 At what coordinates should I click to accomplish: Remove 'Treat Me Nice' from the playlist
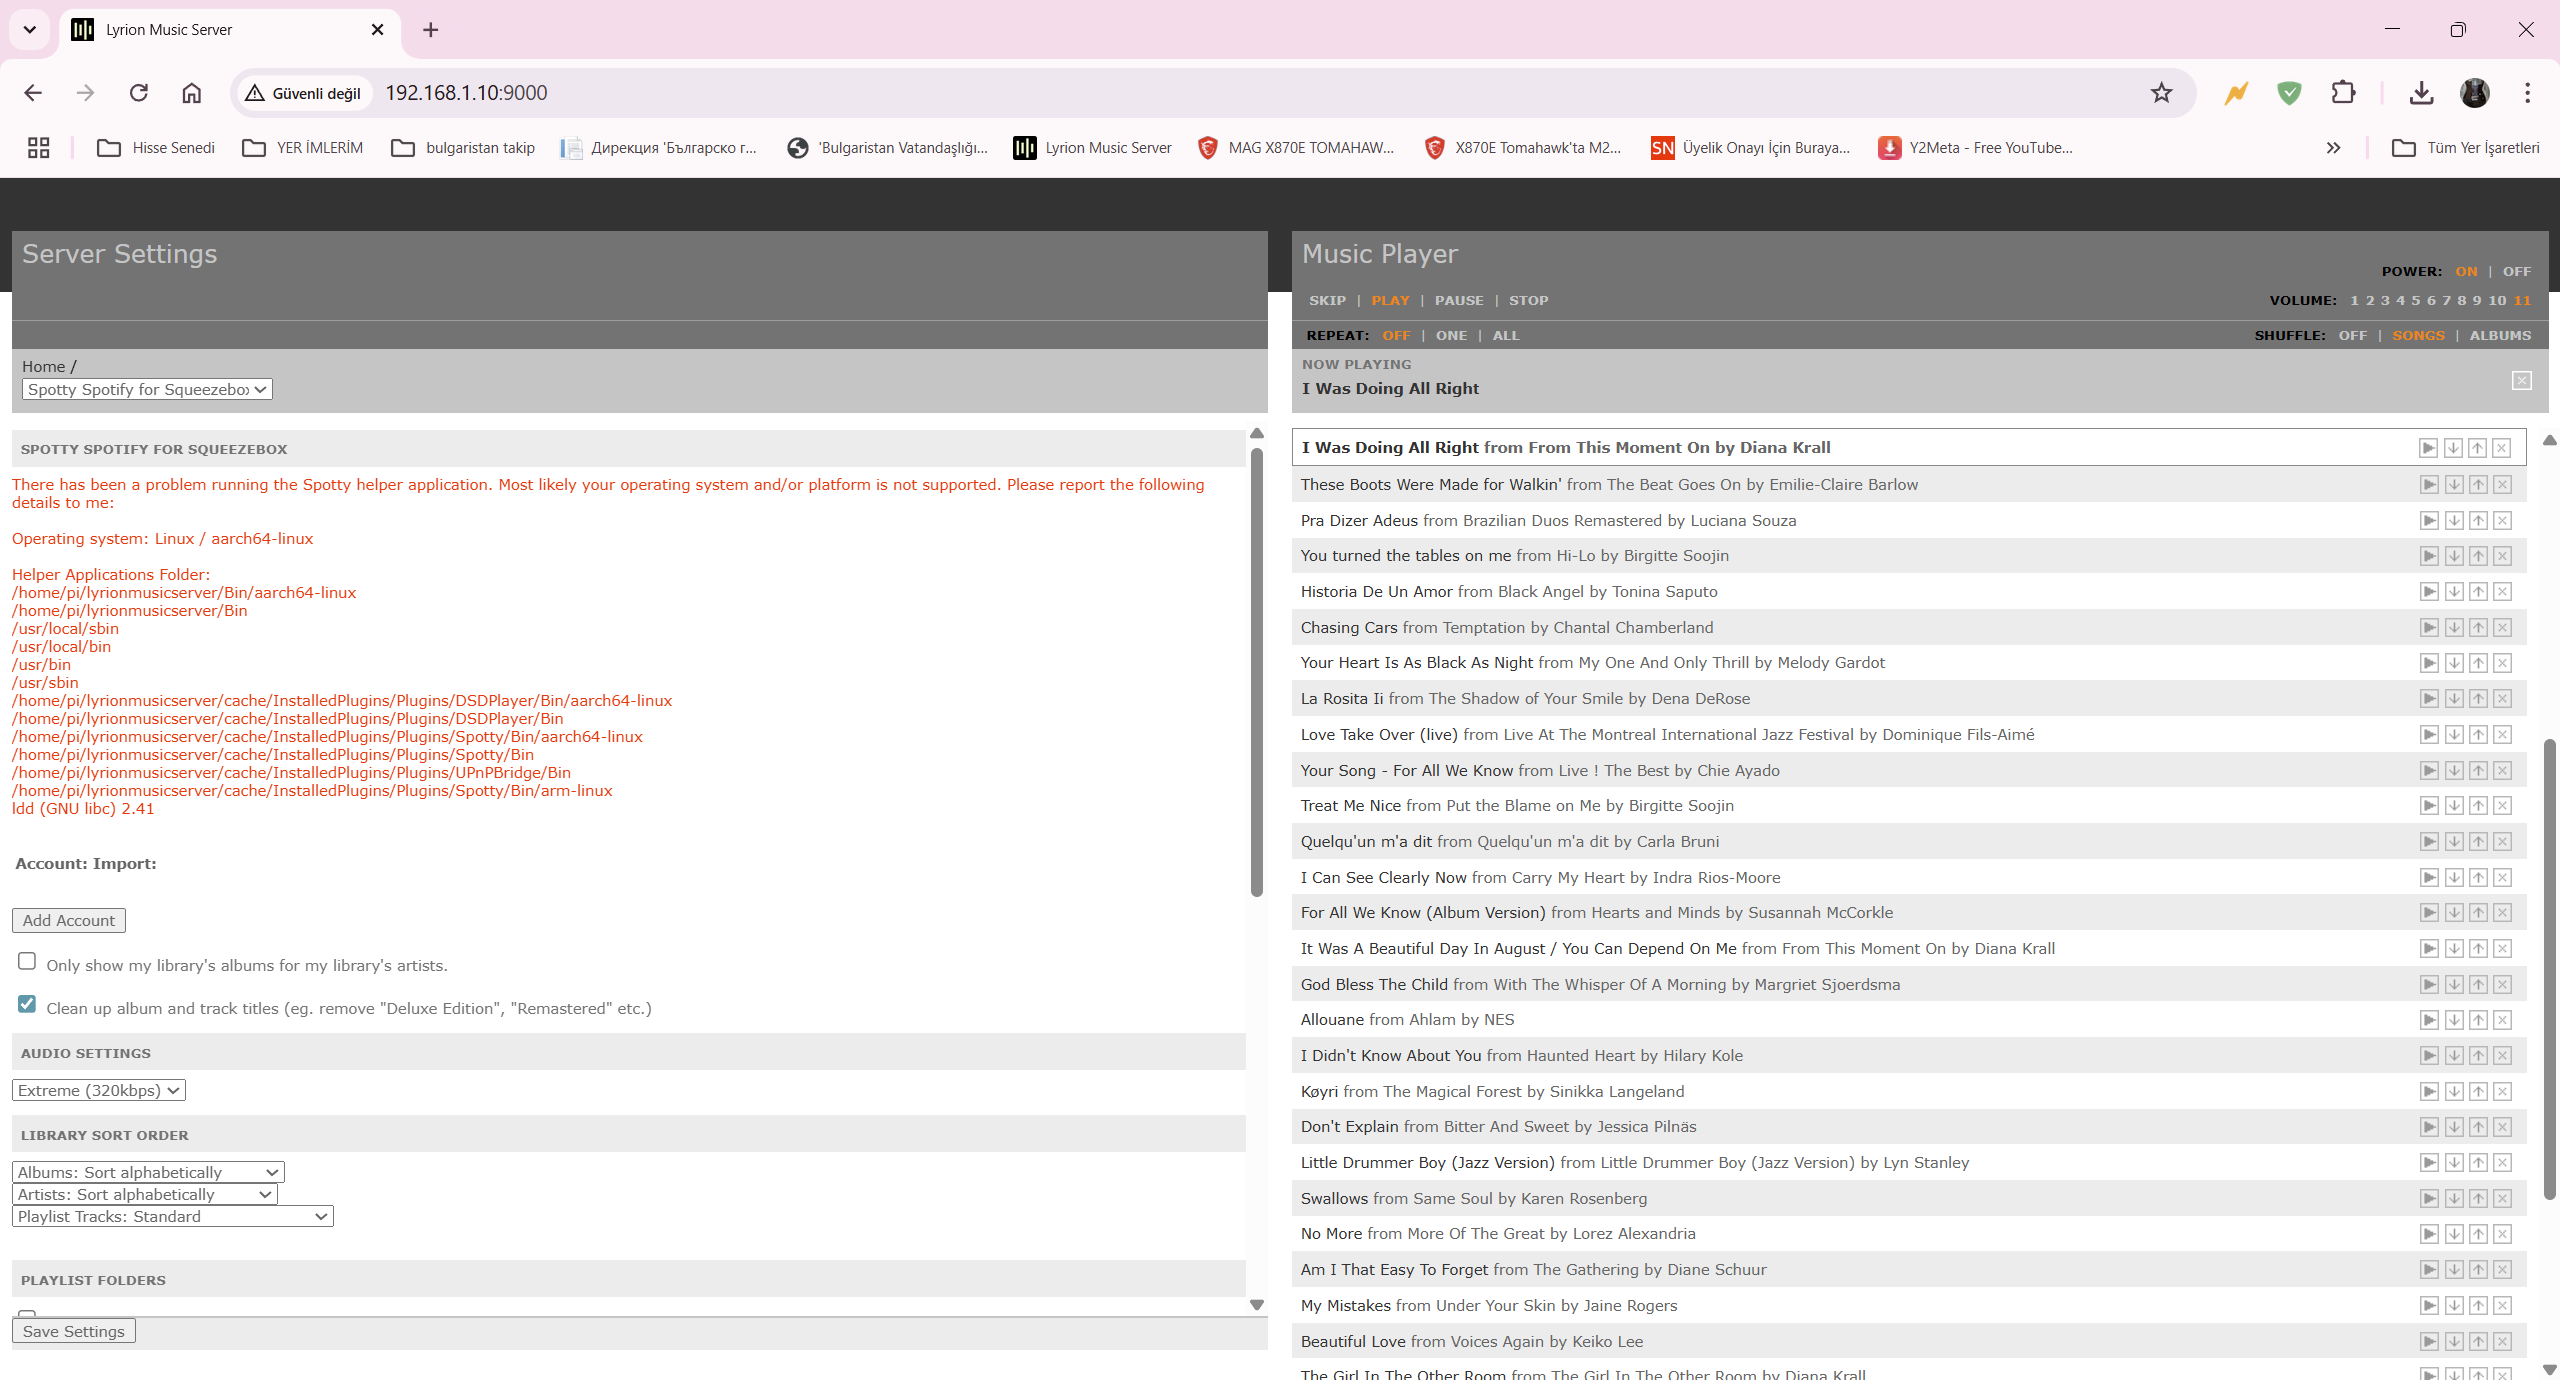click(2502, 806)
